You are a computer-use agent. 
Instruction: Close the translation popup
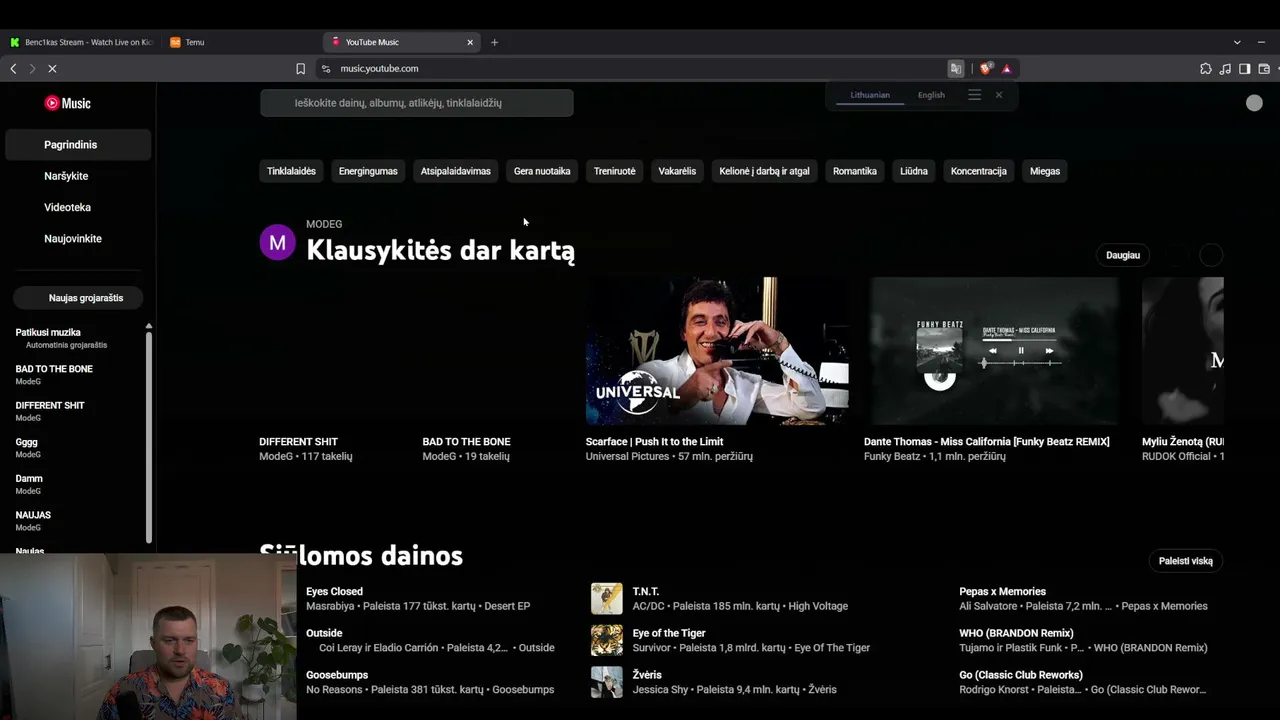point(998,95)
